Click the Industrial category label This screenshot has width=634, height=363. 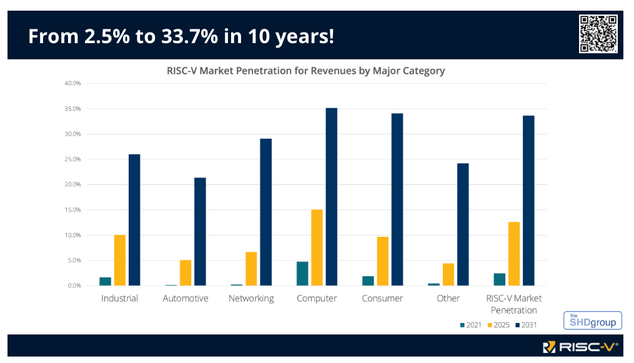(120, 298)
